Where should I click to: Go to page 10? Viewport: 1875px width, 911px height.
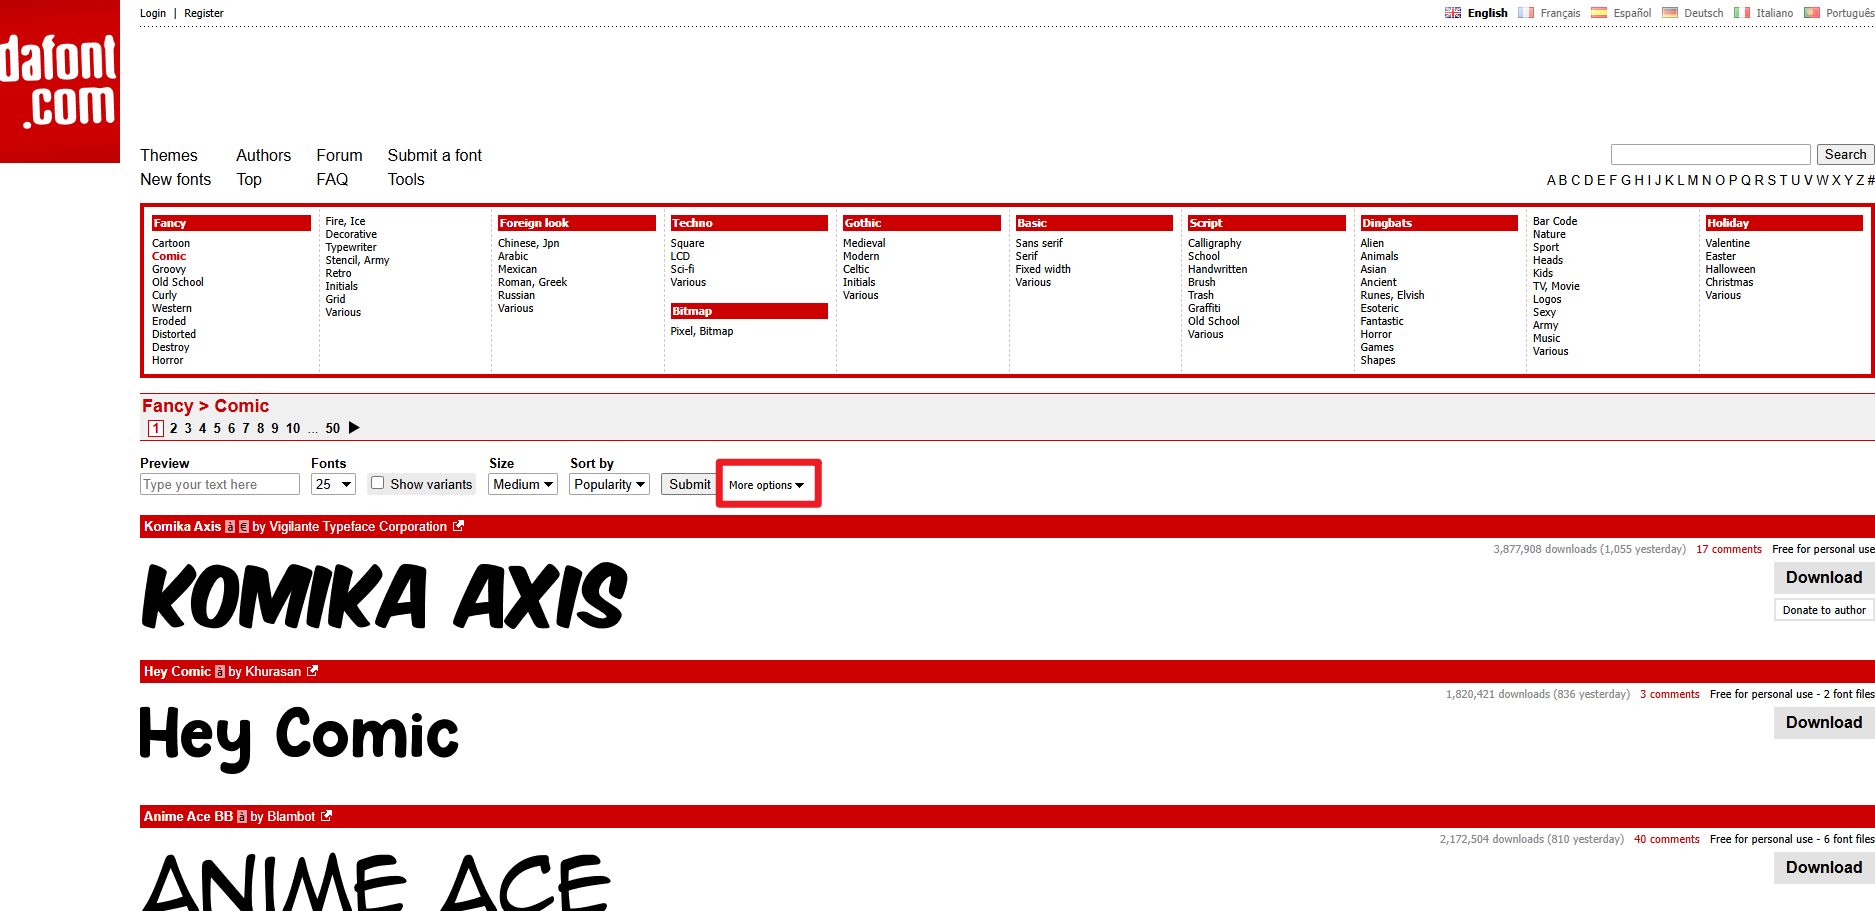[x=293, y=428]
